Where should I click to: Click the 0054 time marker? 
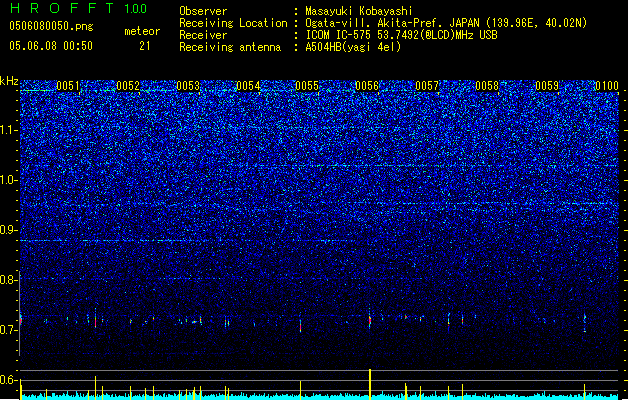(x=248, y=85)
